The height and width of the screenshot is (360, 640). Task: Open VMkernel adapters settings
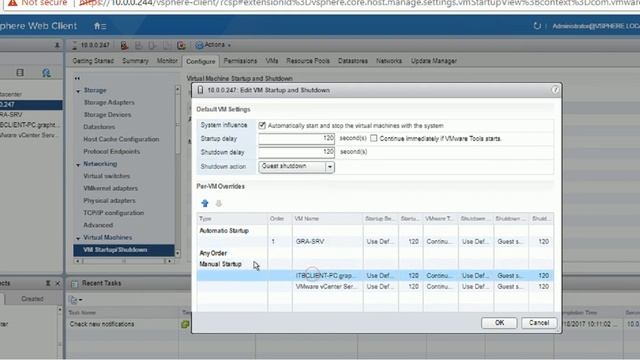(110, 188)
